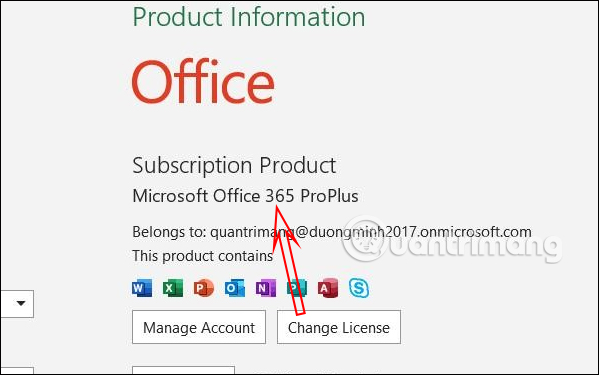Click the "This product contains" label
This screenshot has height=375, width=599.
pos(202,256)
